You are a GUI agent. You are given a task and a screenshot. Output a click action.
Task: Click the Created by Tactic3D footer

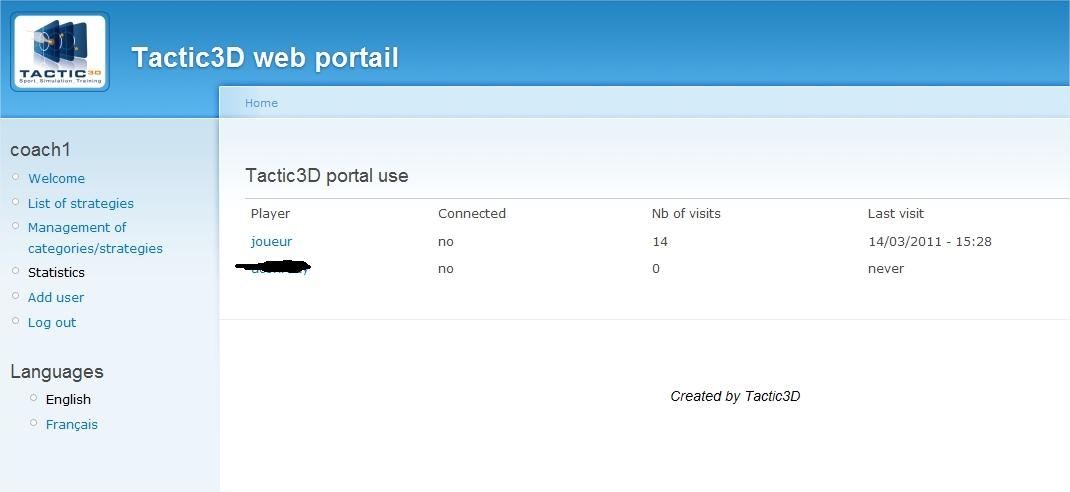coord(735,396)
